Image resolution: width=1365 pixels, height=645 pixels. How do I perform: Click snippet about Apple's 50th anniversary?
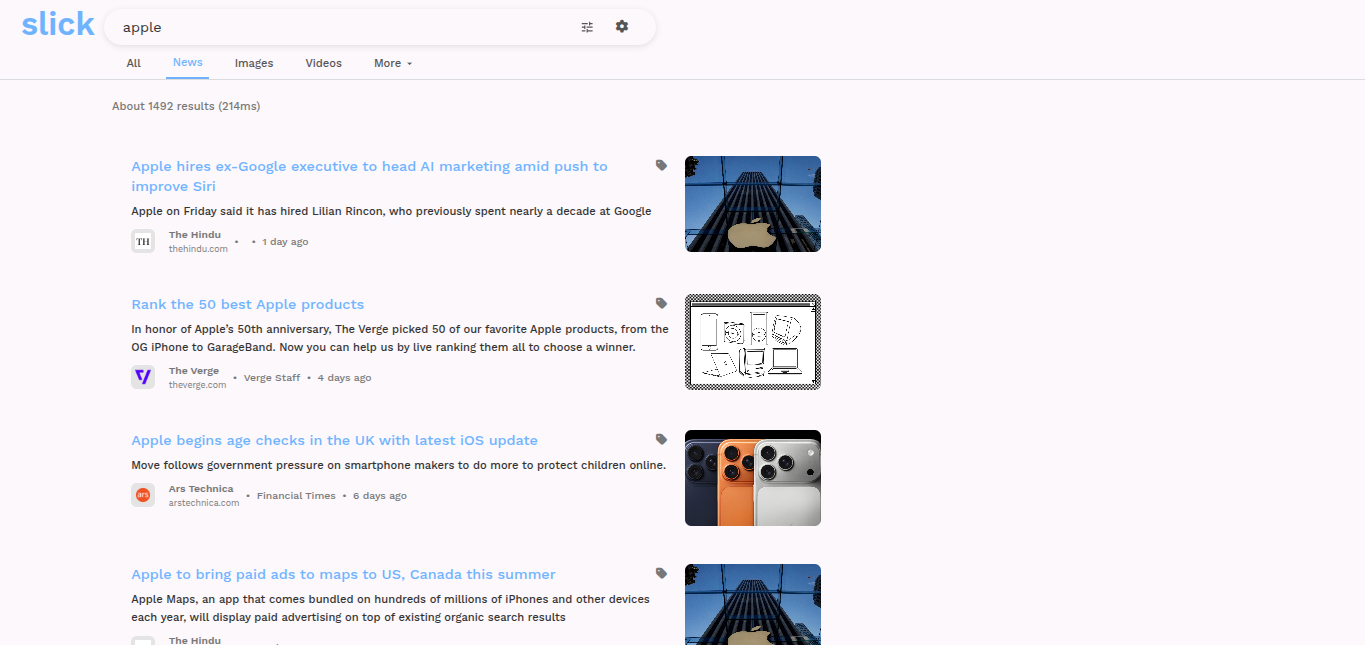400,338
